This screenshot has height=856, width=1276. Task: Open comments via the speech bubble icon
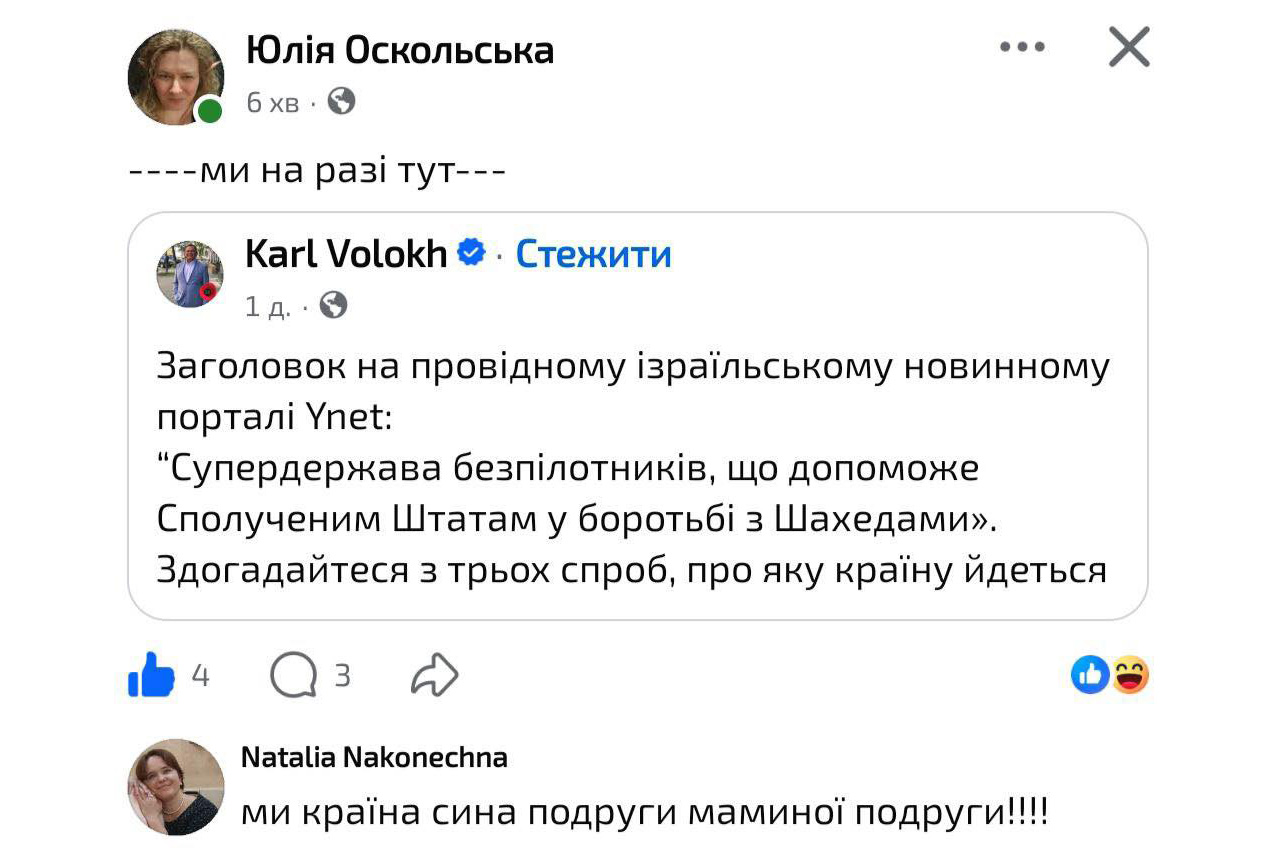[292, 677]
